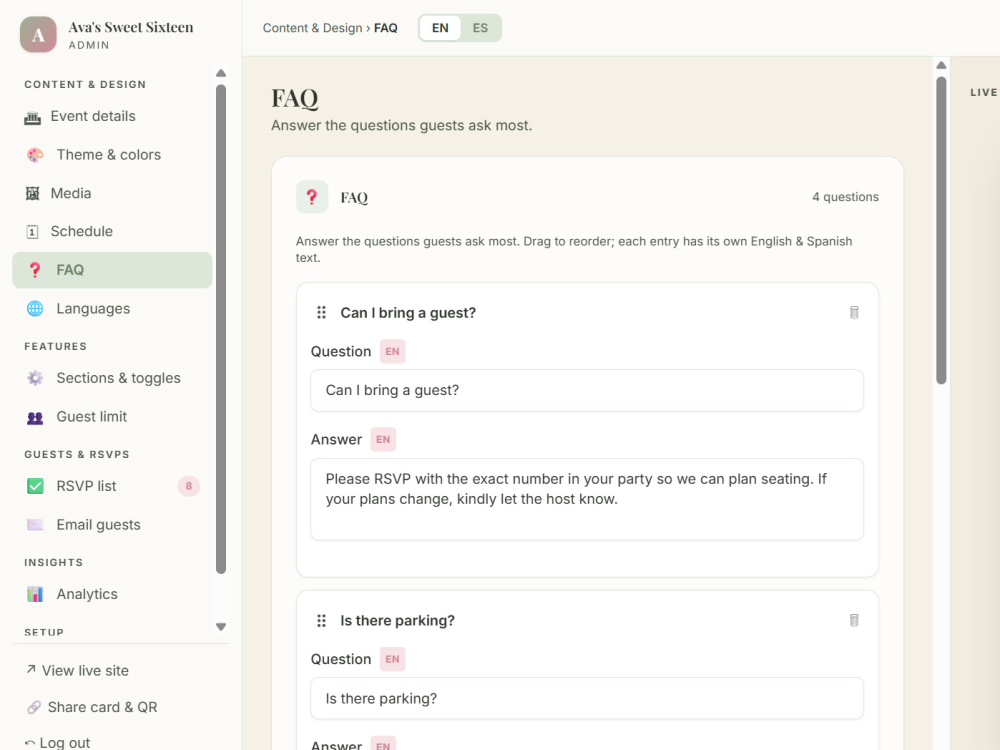Click the 'Can I bring a guest?' card title
1000x750 pixels.
pos(408,312)
